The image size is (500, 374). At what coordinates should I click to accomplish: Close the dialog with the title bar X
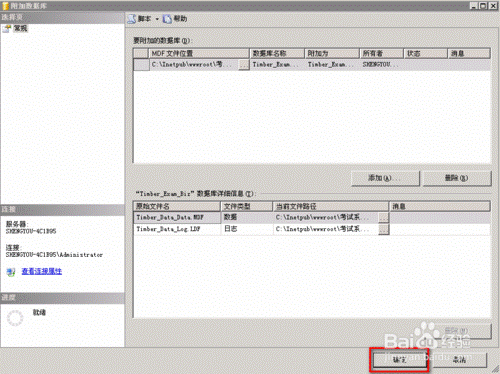point(493,6)
